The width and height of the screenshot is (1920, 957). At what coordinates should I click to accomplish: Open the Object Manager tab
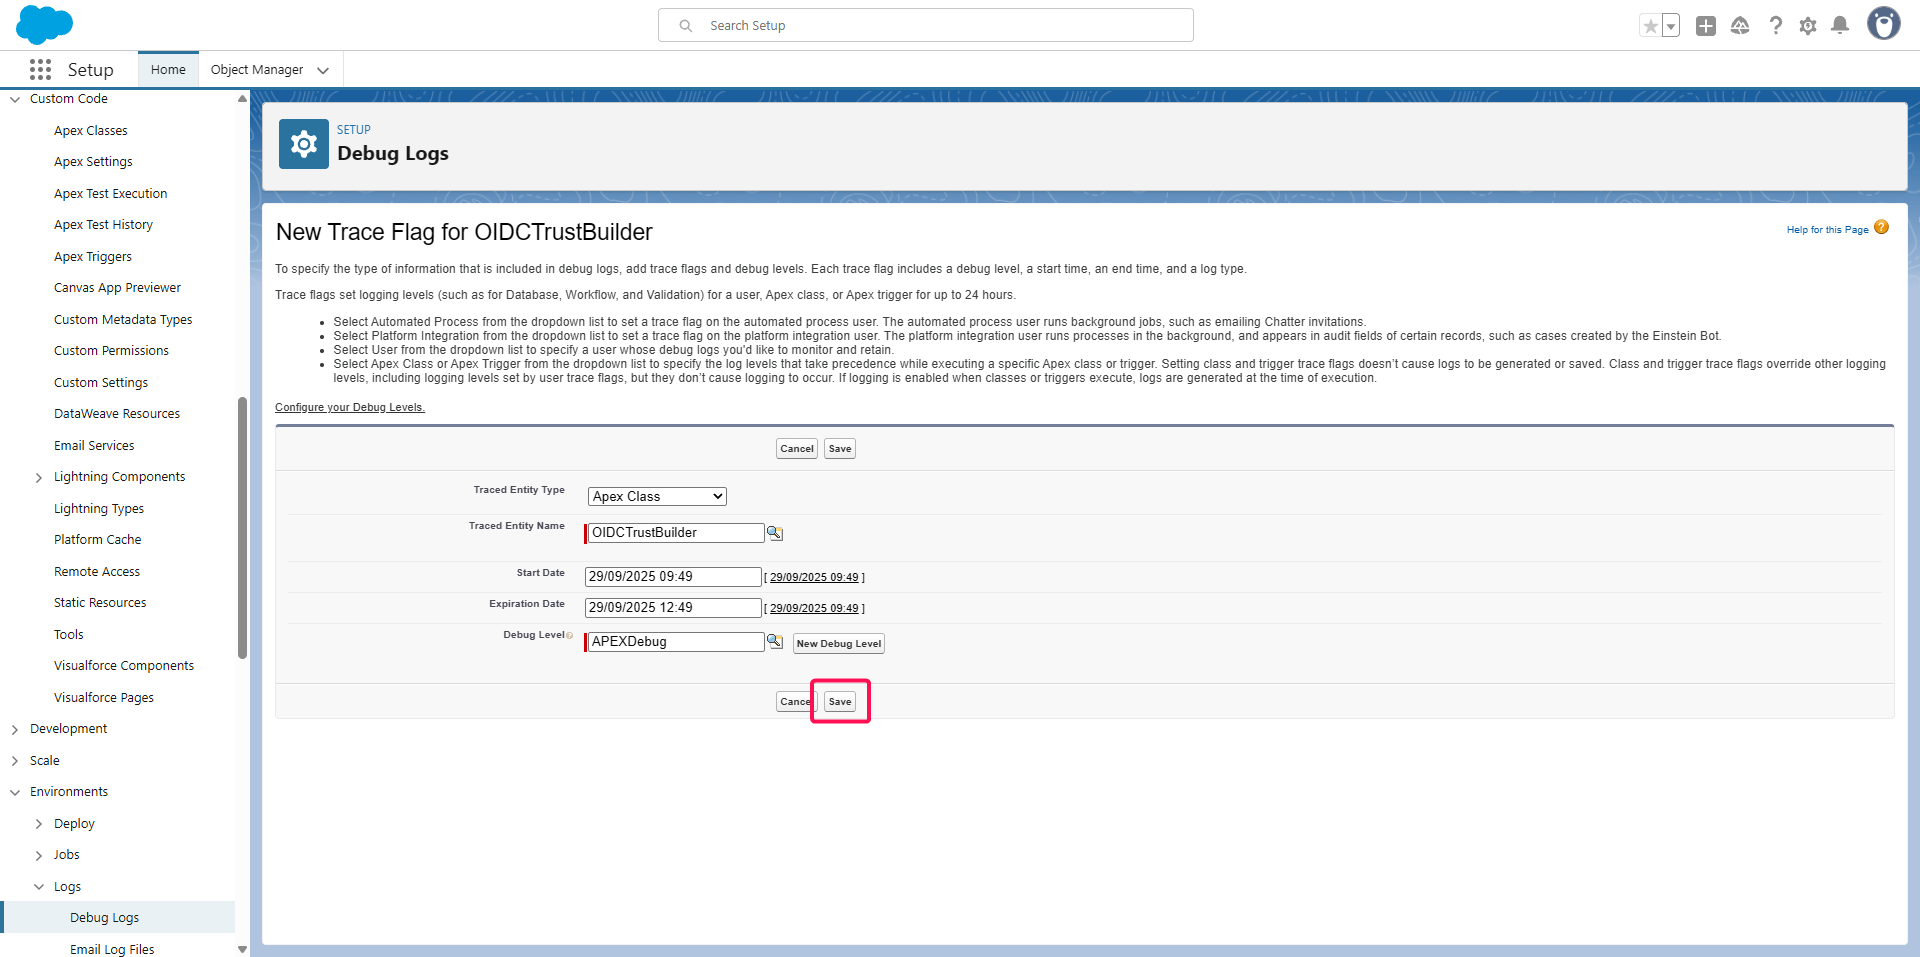coord(257,70)
